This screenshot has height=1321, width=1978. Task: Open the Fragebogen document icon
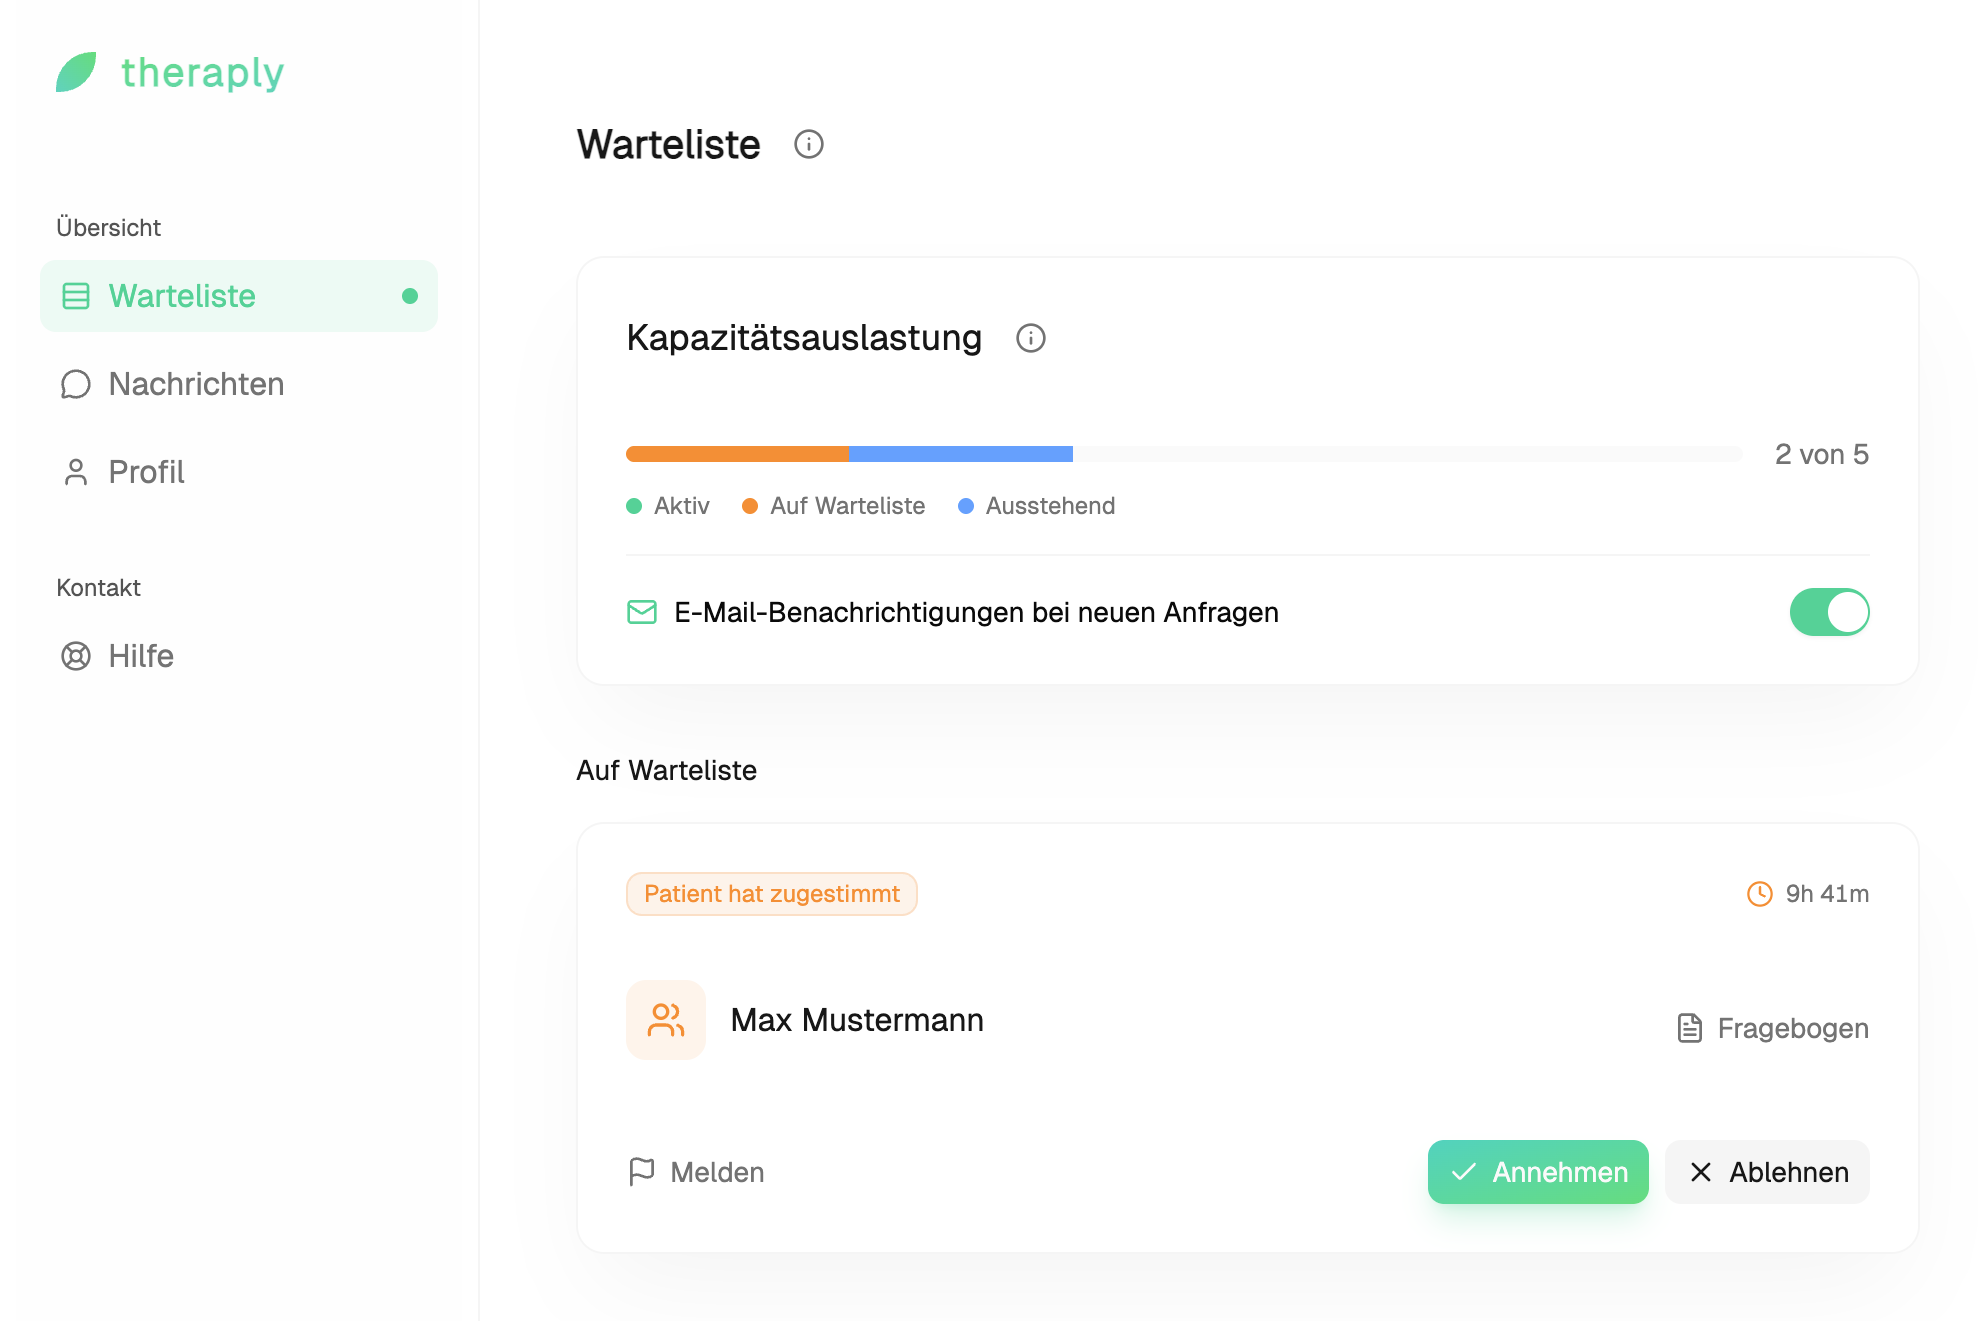(x=1688, y=1027)
